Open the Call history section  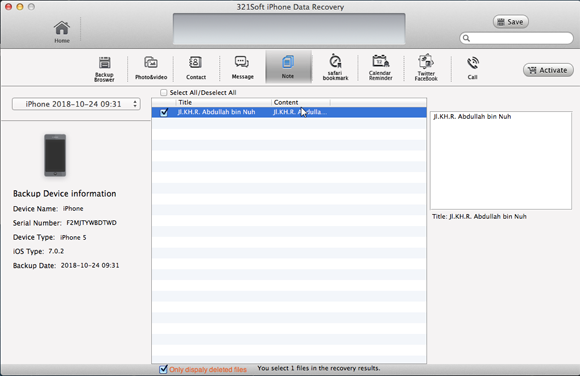pyautogui.click(x=472, y=68)
